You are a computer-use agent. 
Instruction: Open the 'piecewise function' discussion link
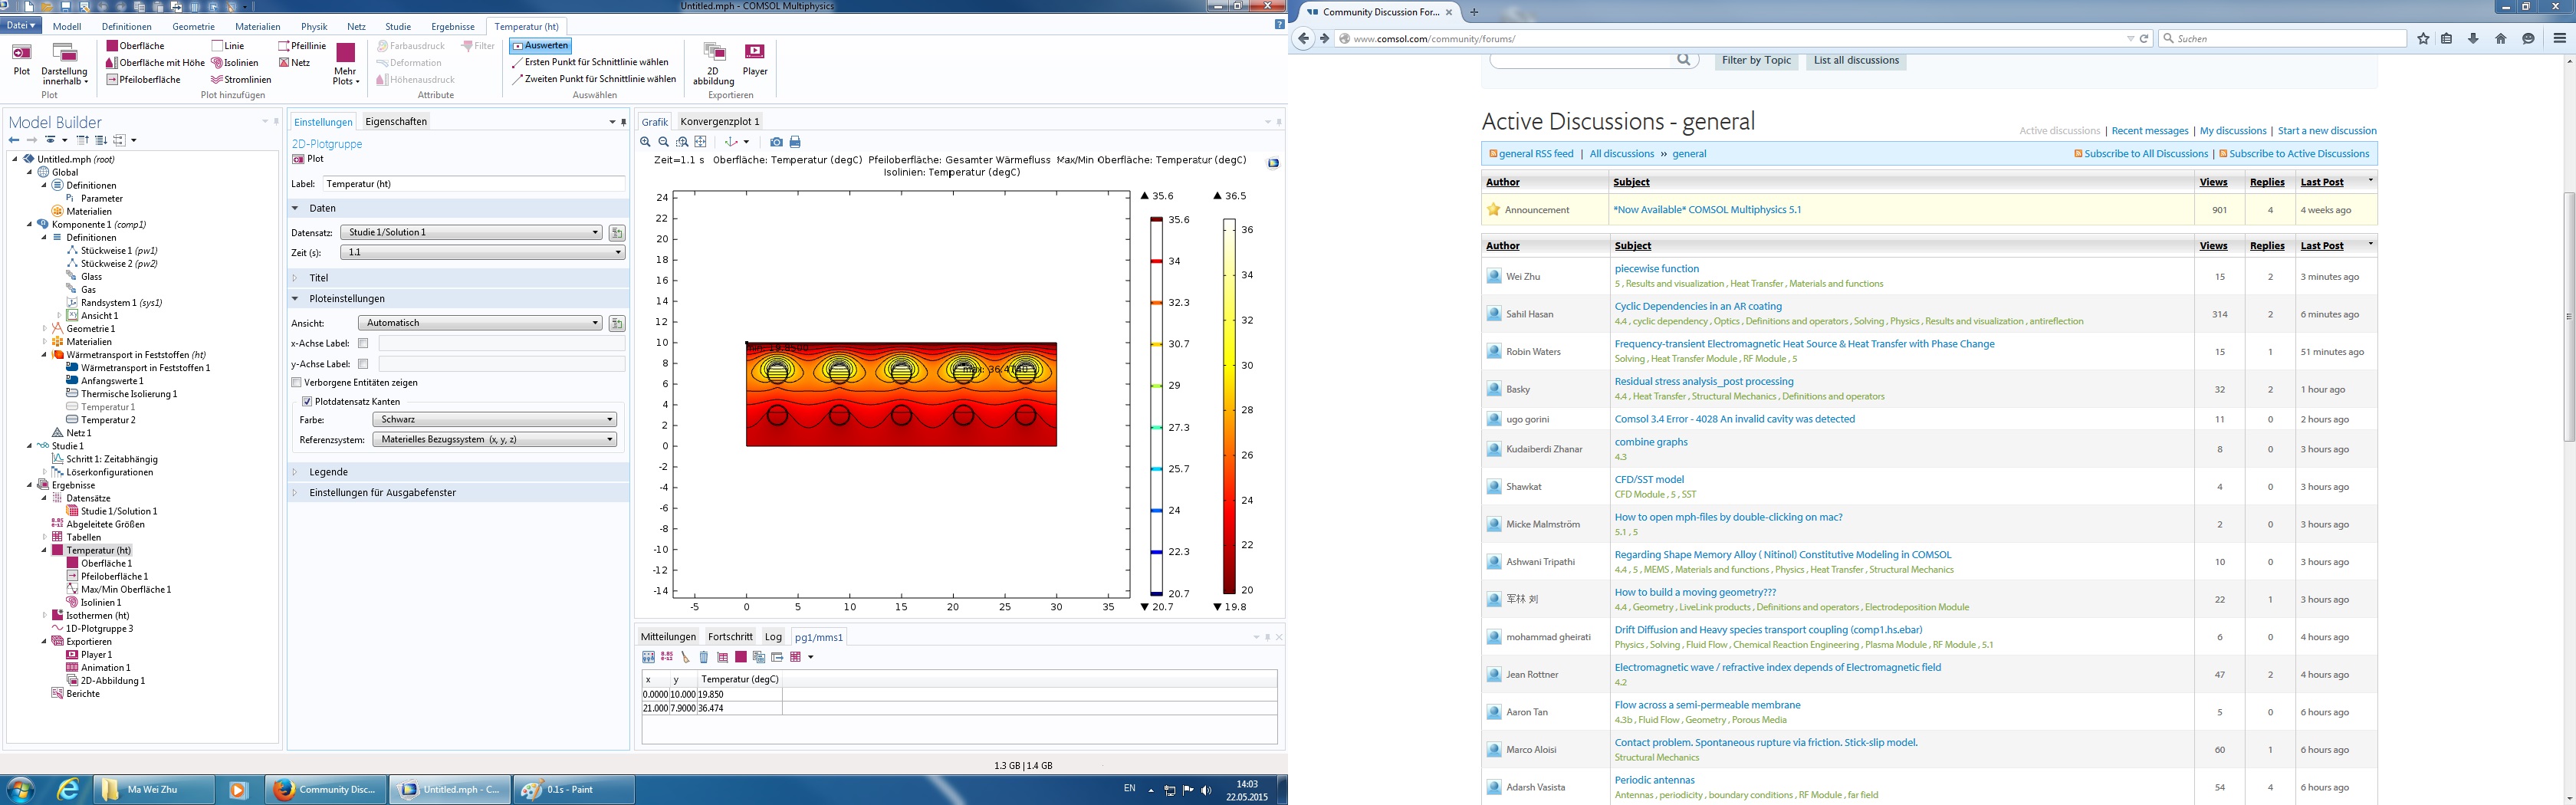point(1656,269)
